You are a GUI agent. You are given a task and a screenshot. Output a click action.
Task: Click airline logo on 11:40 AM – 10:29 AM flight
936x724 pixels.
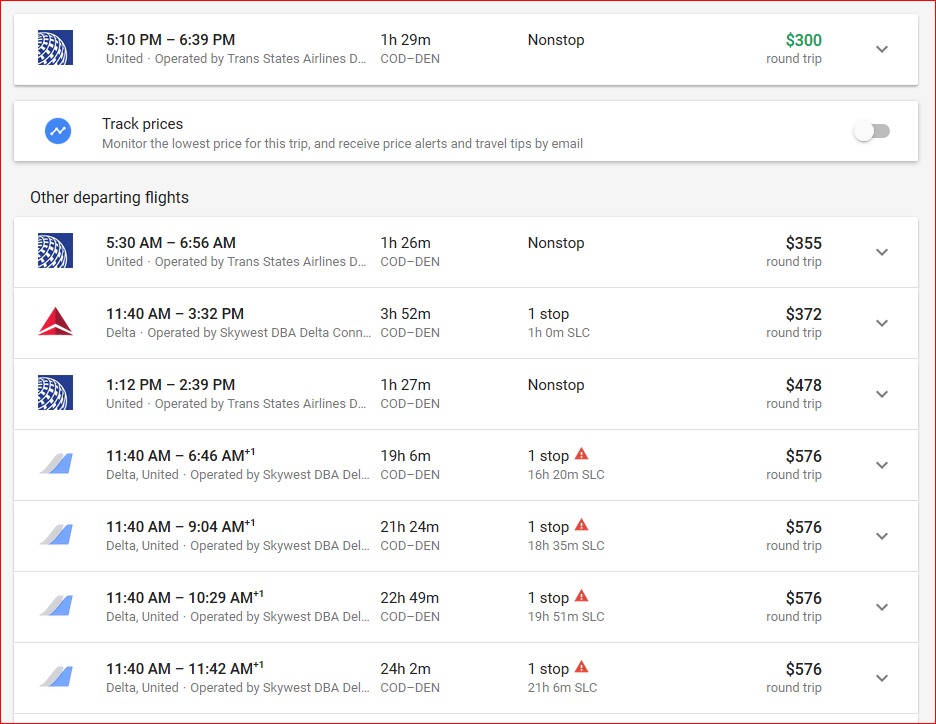click(56, 606)
